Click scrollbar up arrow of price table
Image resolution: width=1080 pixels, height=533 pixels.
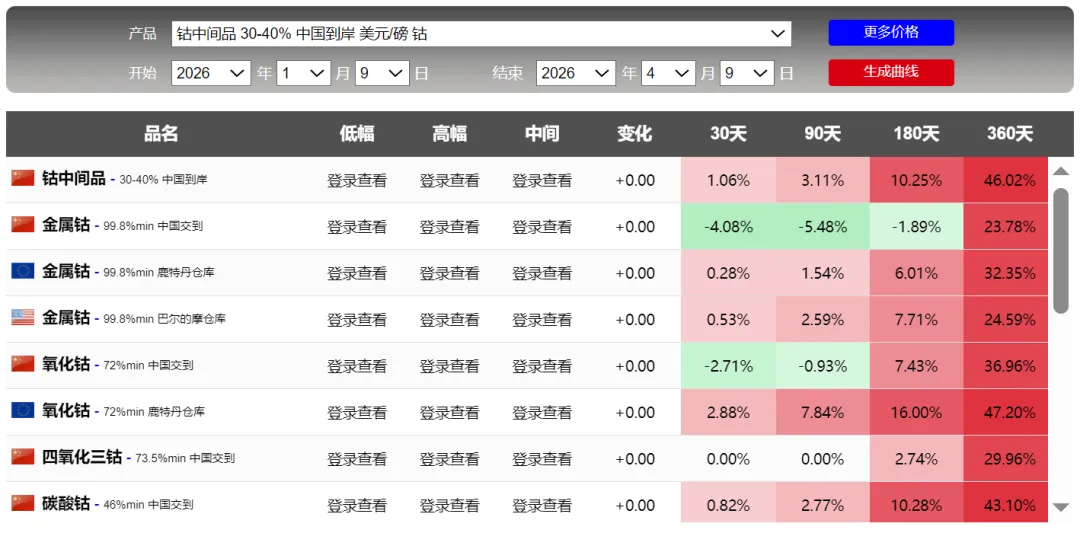click(1061, 171)
